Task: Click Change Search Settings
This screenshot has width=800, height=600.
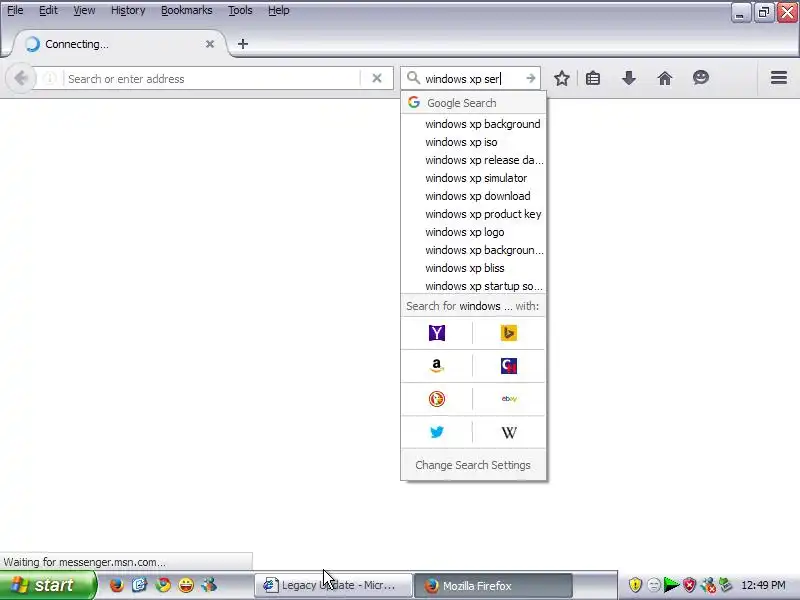Action: click(x=473, y=465)
